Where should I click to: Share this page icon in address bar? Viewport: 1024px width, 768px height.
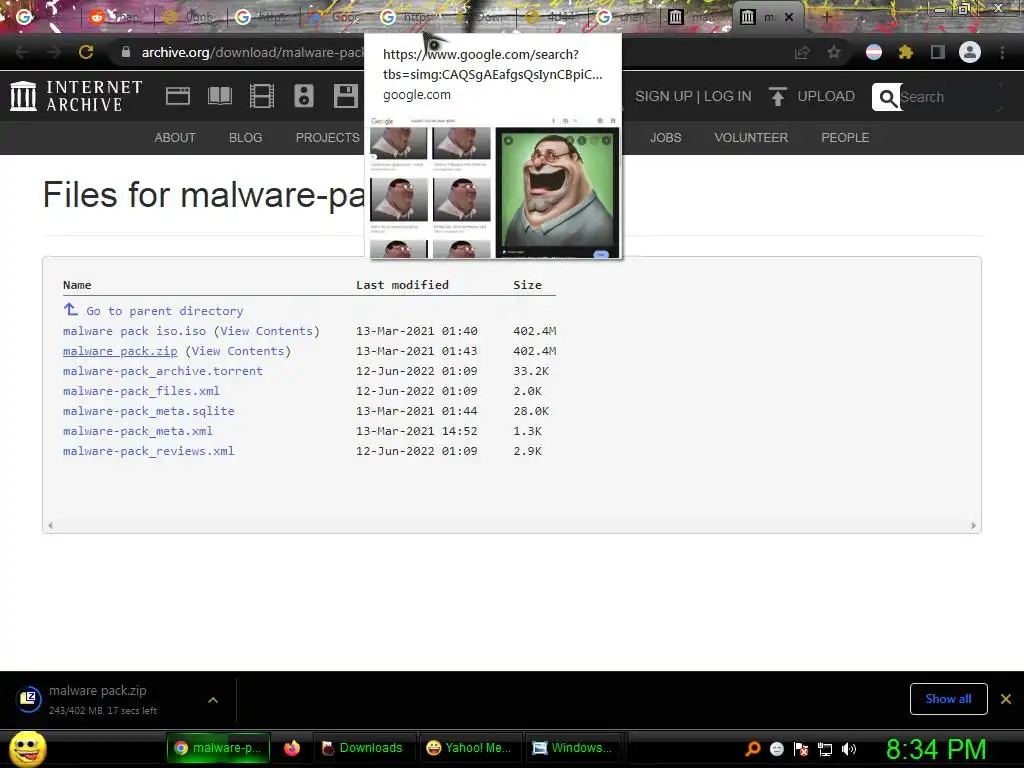[802, 53]
